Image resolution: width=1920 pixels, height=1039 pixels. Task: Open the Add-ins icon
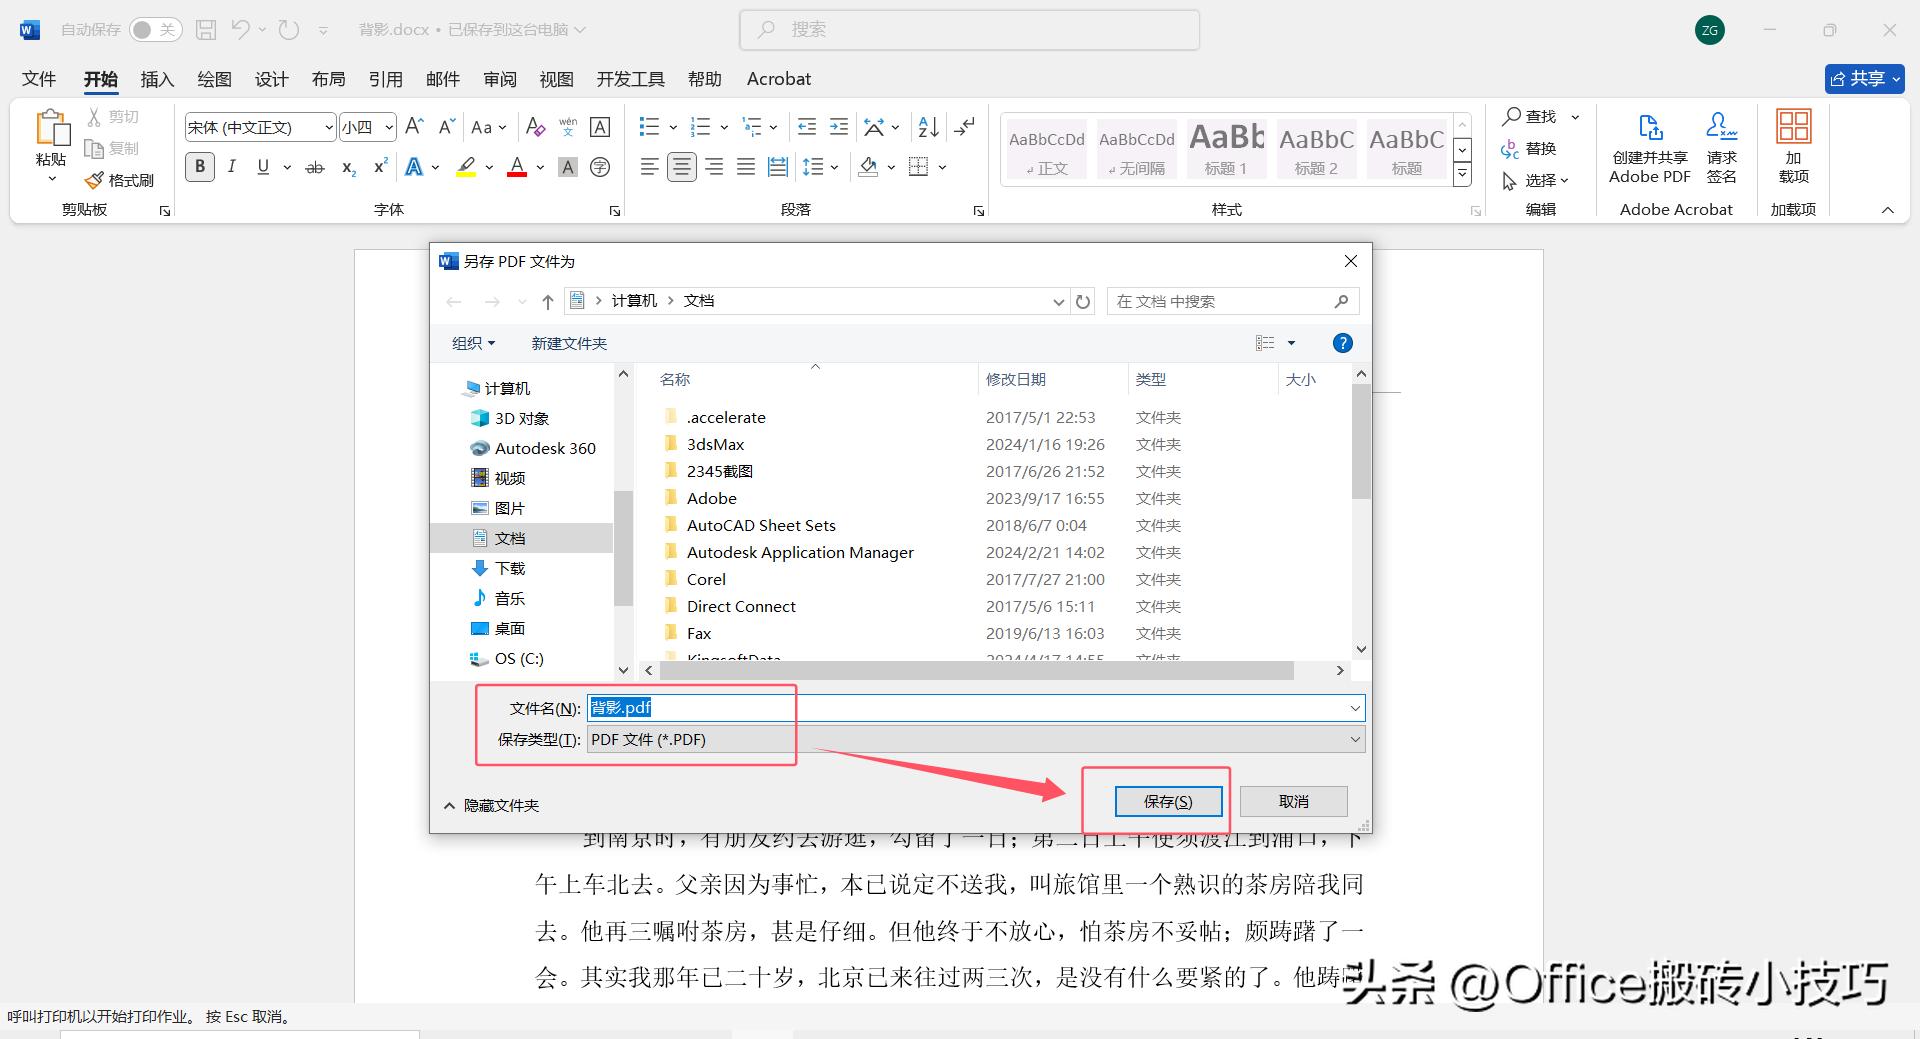(x=1793, y=127)
